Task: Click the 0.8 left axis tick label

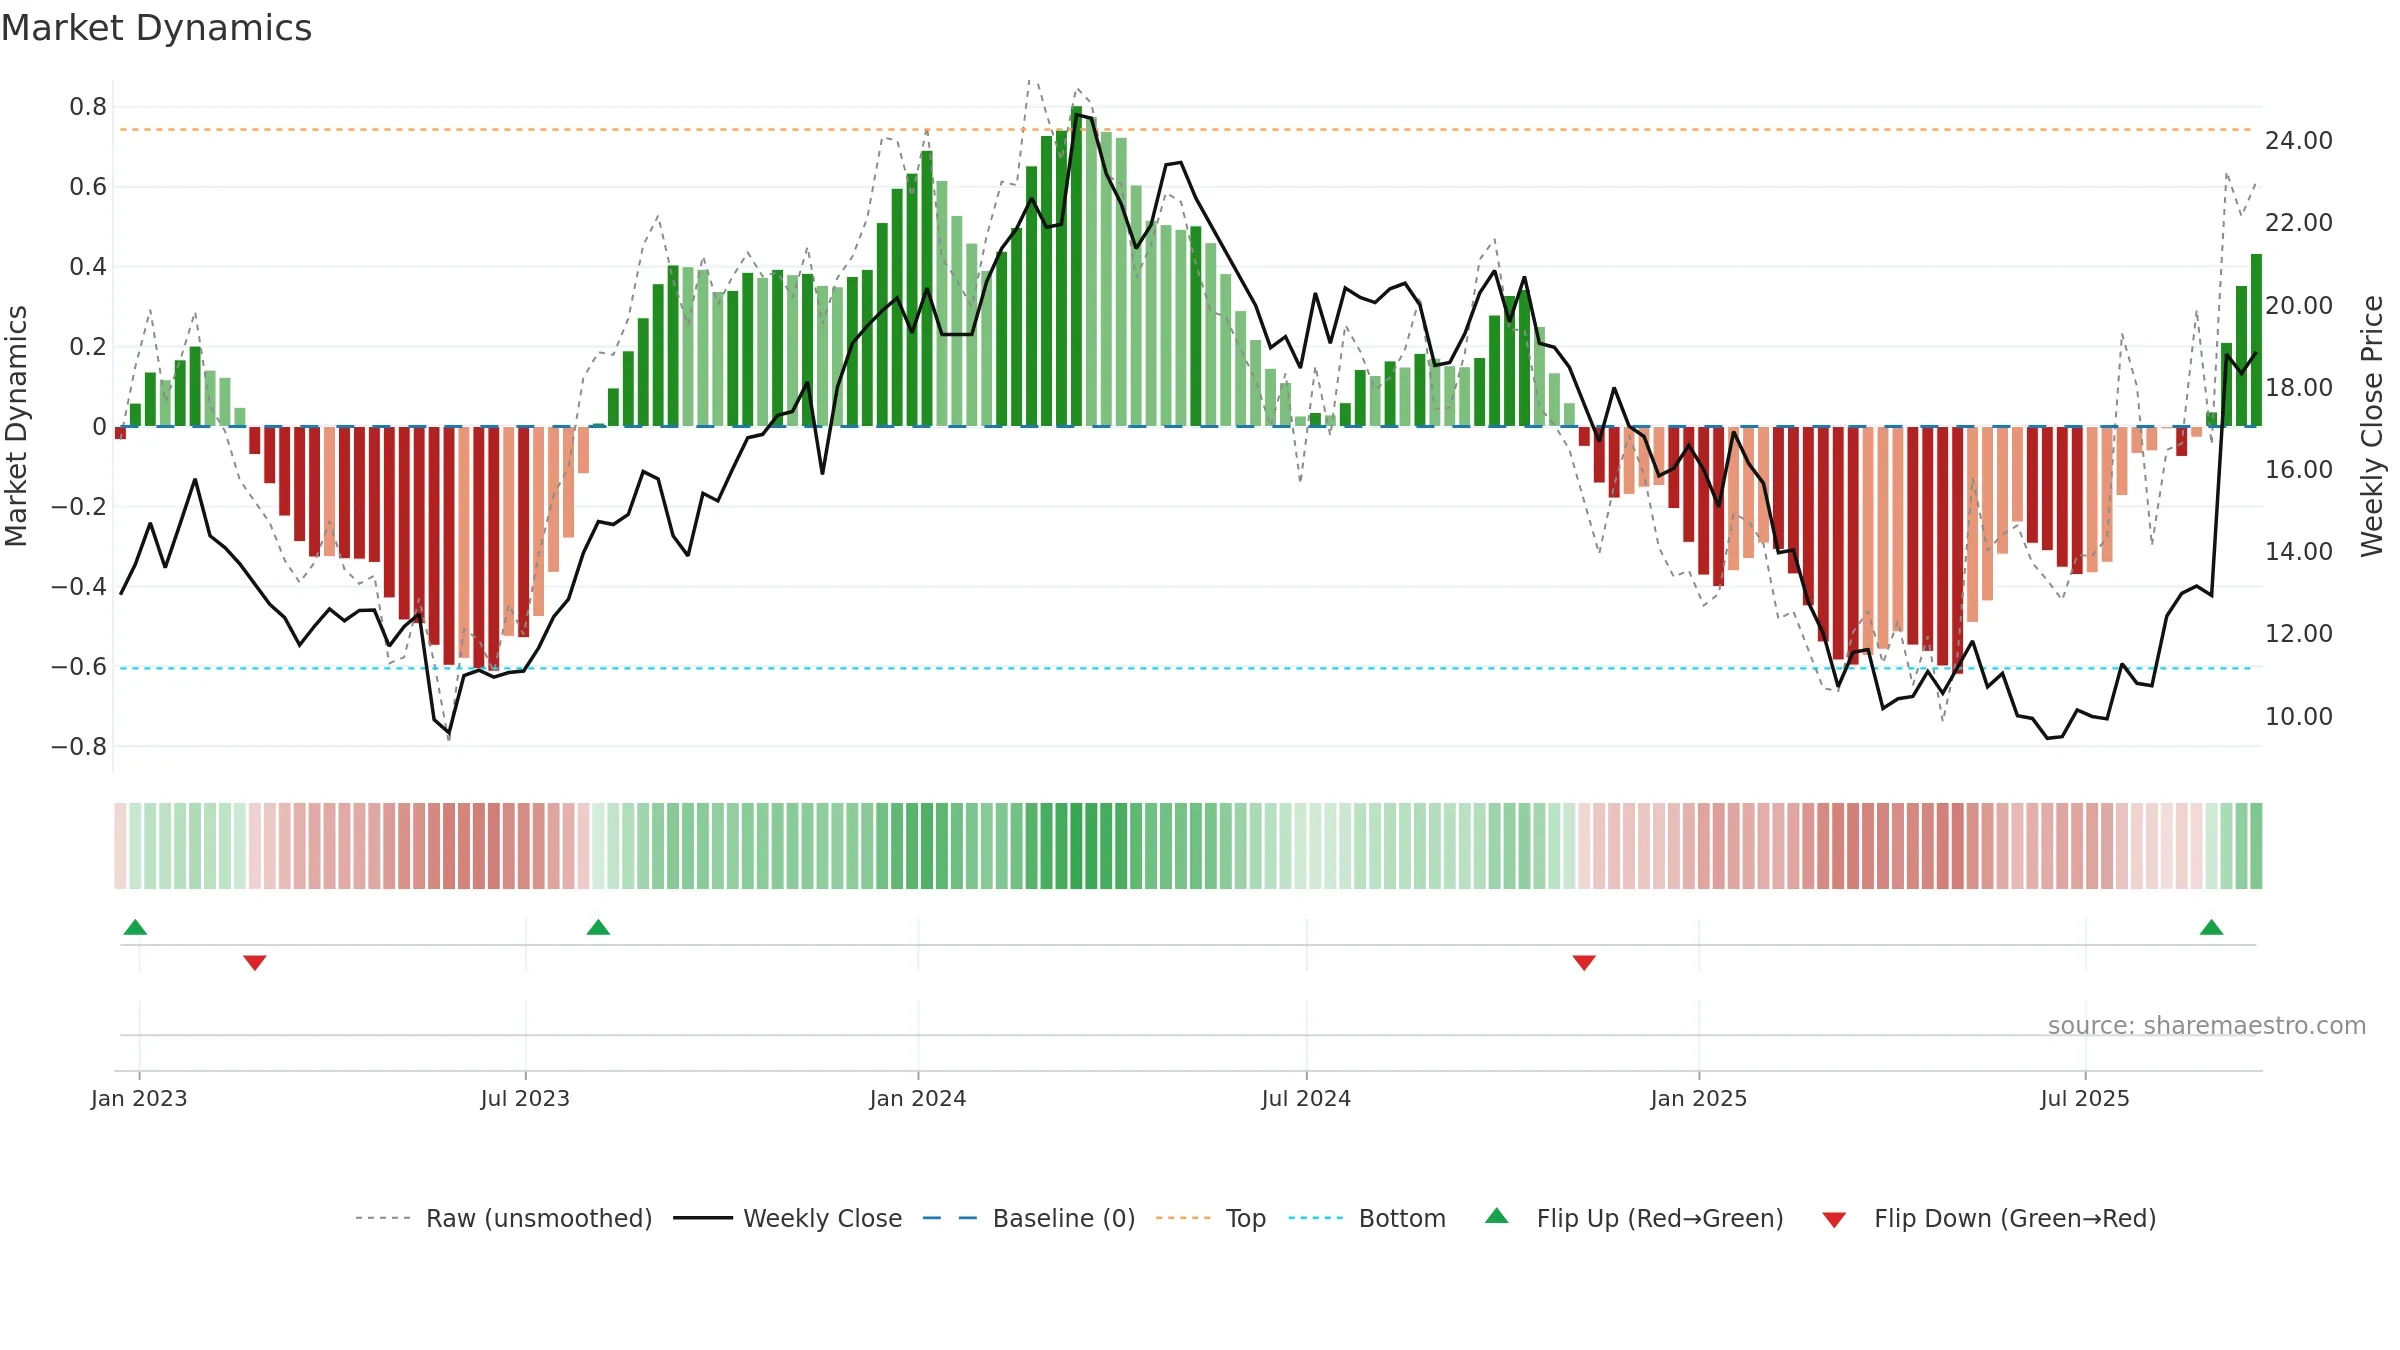Action: point(88,107)
